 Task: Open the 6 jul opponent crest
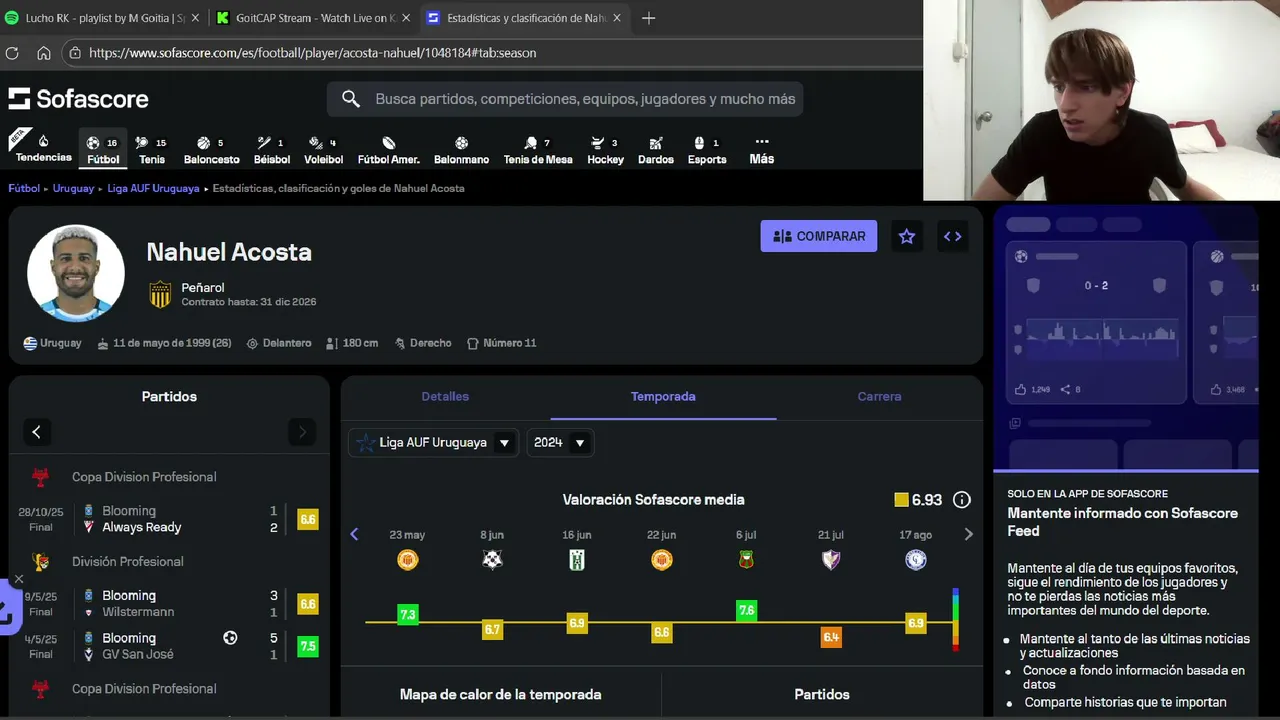coord(746,560)
